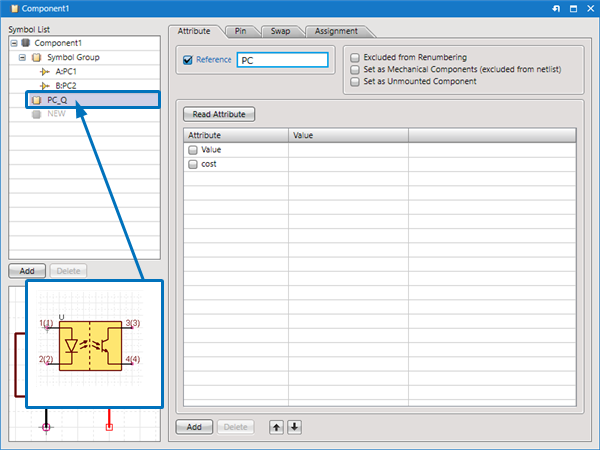Click the attribute Delete button
This screenshot has width=600, height=450.
point(235,427)
